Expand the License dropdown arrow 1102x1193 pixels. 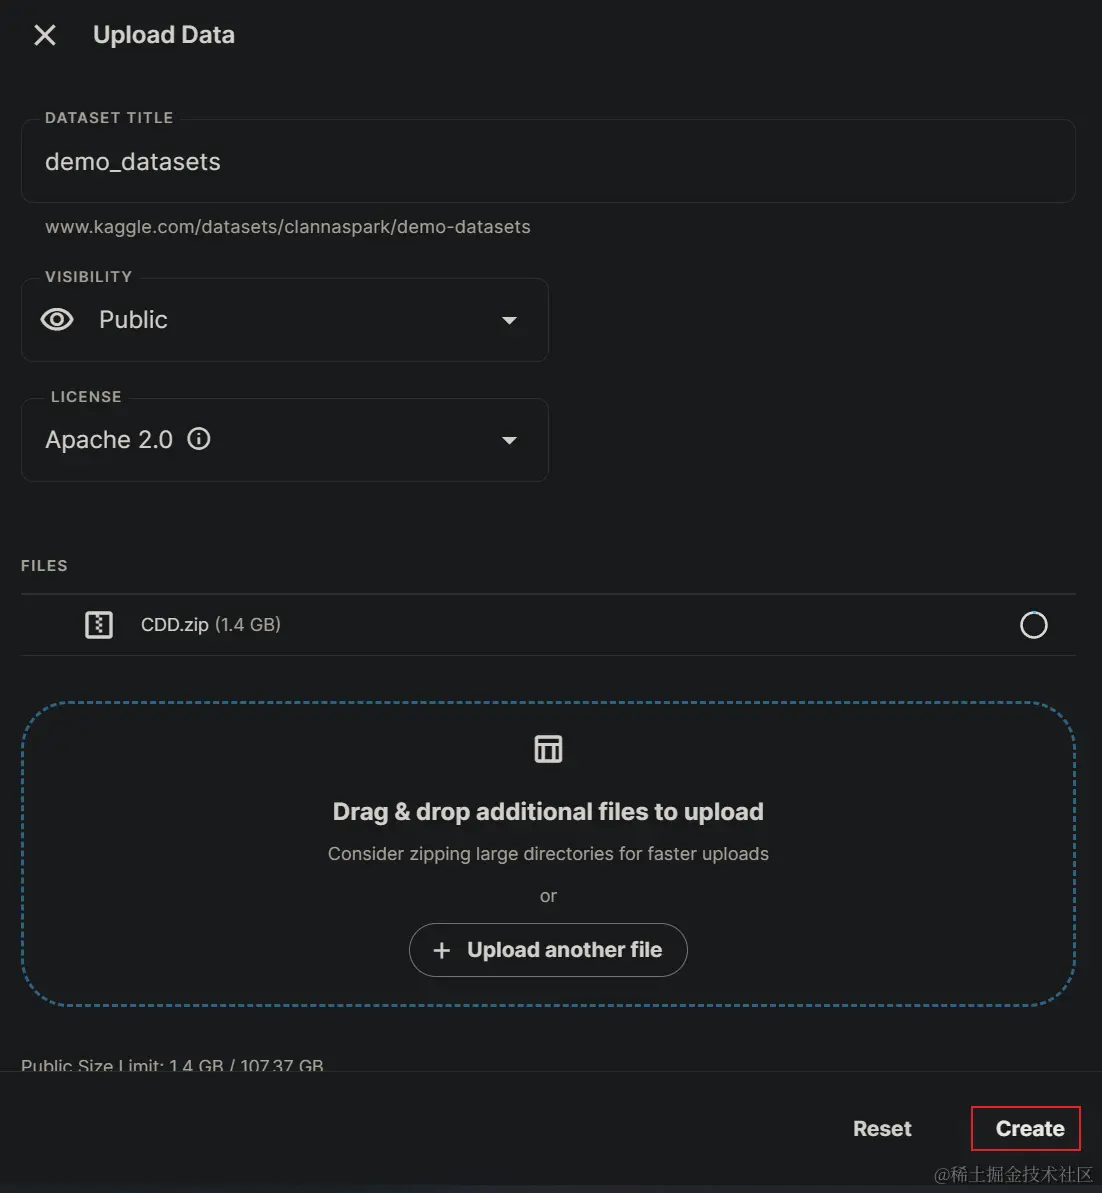point(510,440)
